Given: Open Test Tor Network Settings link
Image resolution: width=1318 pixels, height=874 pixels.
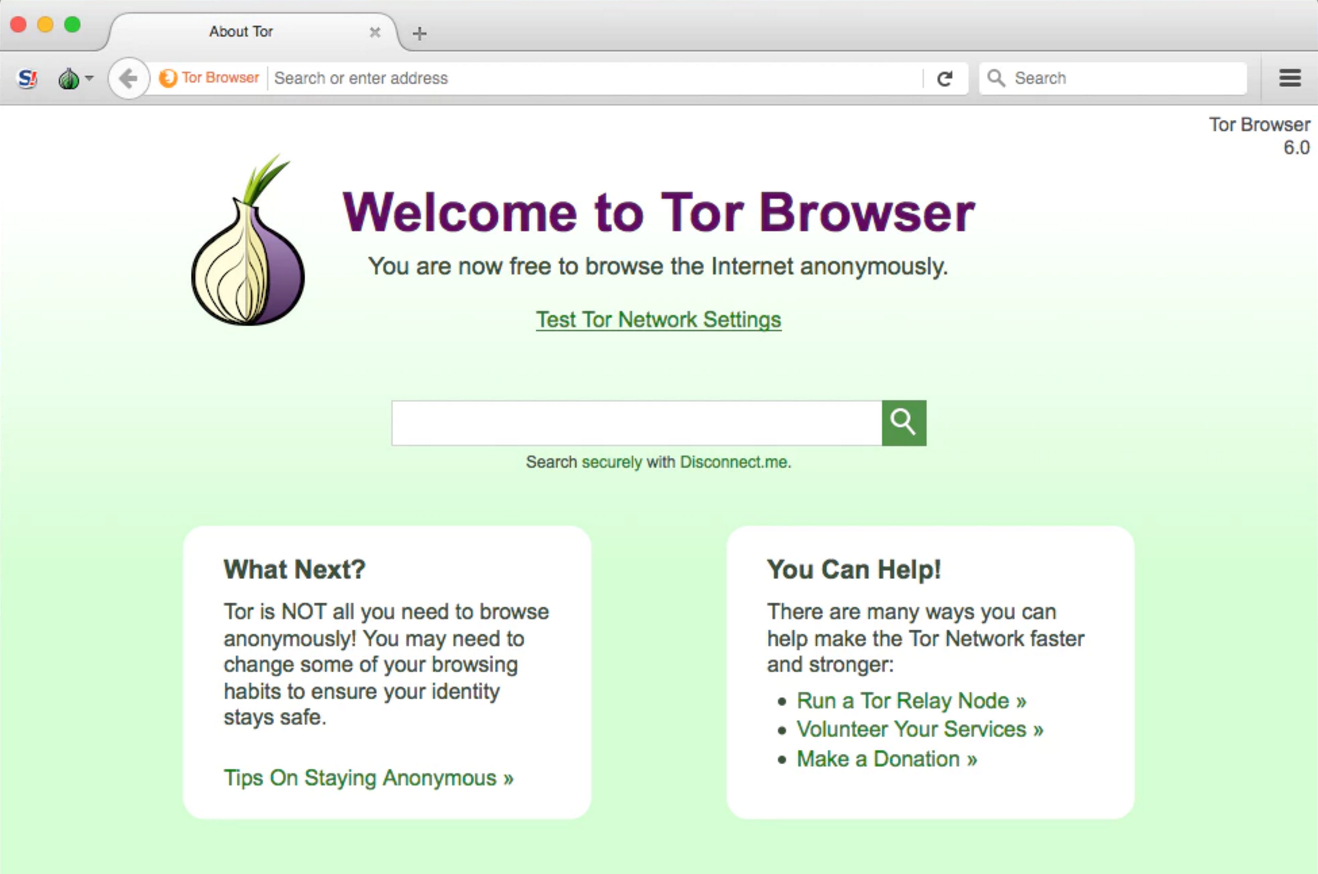Looking at the screenshot, I should click(x=658, y=320).
